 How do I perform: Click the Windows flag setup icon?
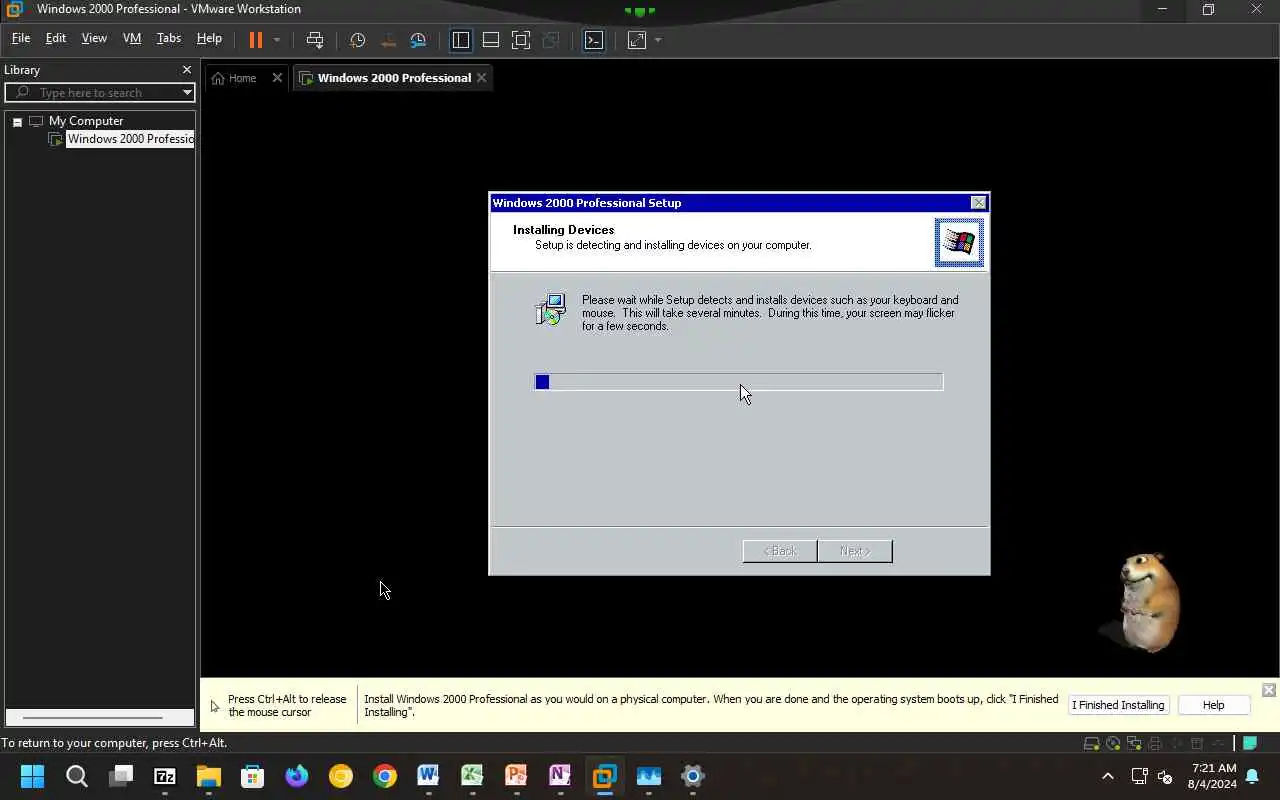959,242
